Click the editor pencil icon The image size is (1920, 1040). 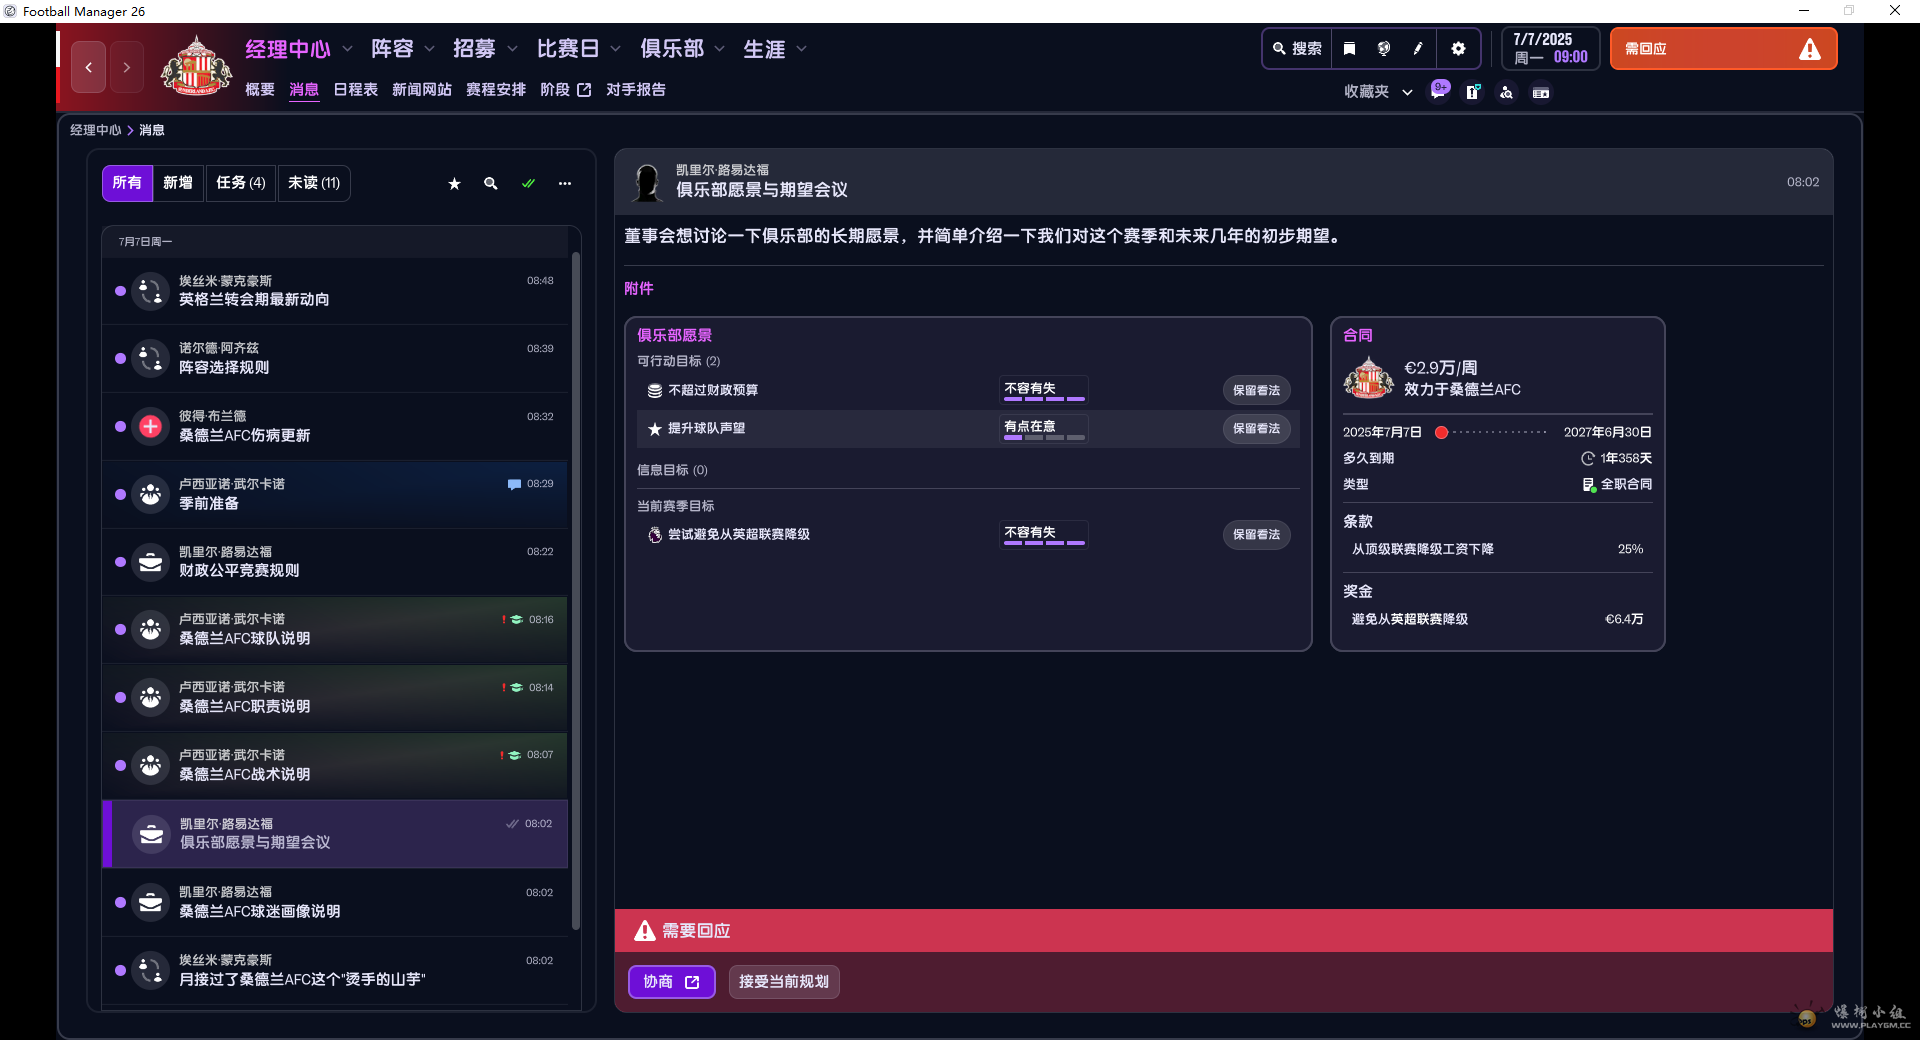tap(1418, 48)
